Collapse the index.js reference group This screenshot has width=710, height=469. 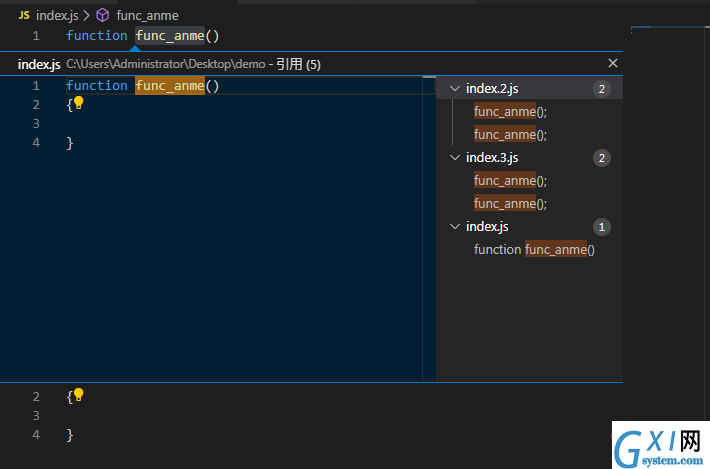[455, 226]
